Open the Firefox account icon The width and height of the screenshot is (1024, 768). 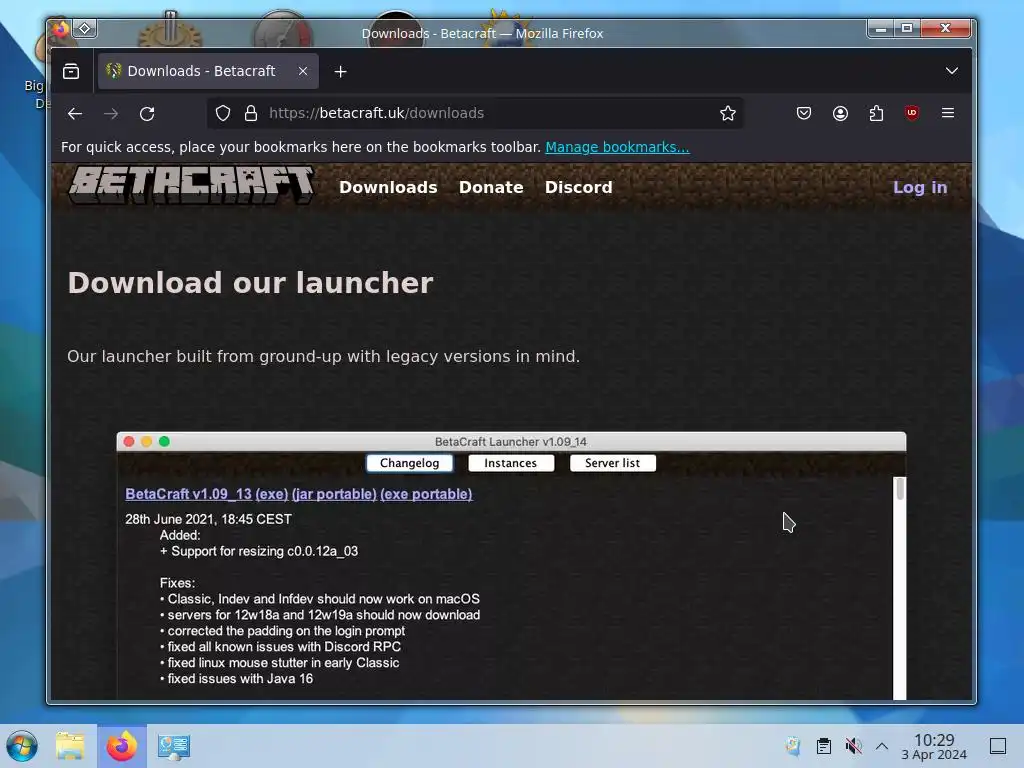pyautogui.click(x=840, y=114)
